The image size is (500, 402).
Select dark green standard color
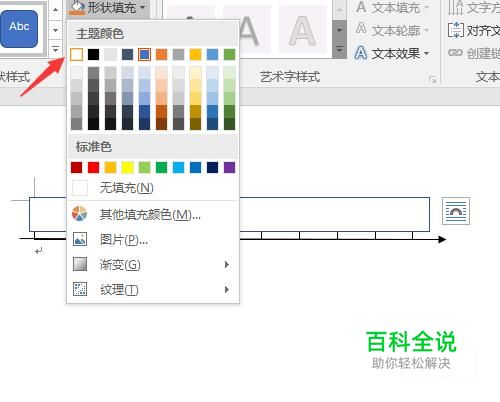(162, 167)
